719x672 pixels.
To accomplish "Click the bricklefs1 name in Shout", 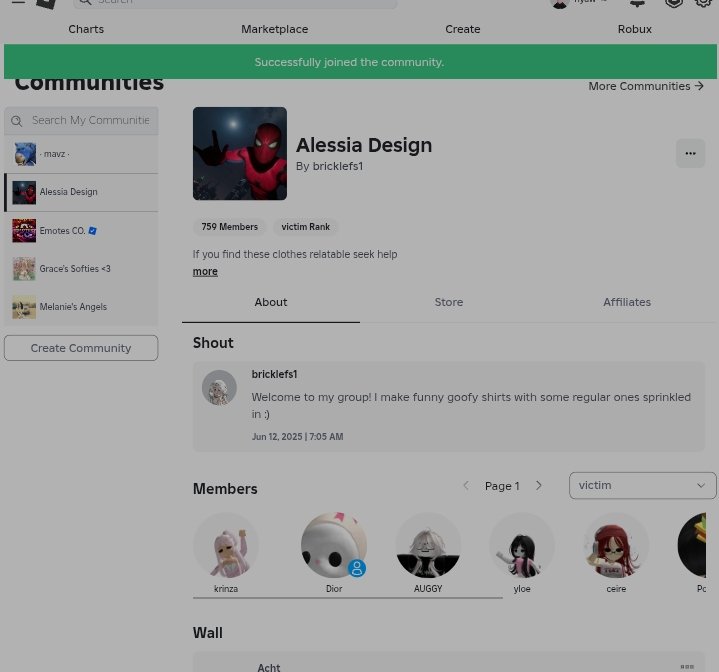I will (x=274, y=374).
